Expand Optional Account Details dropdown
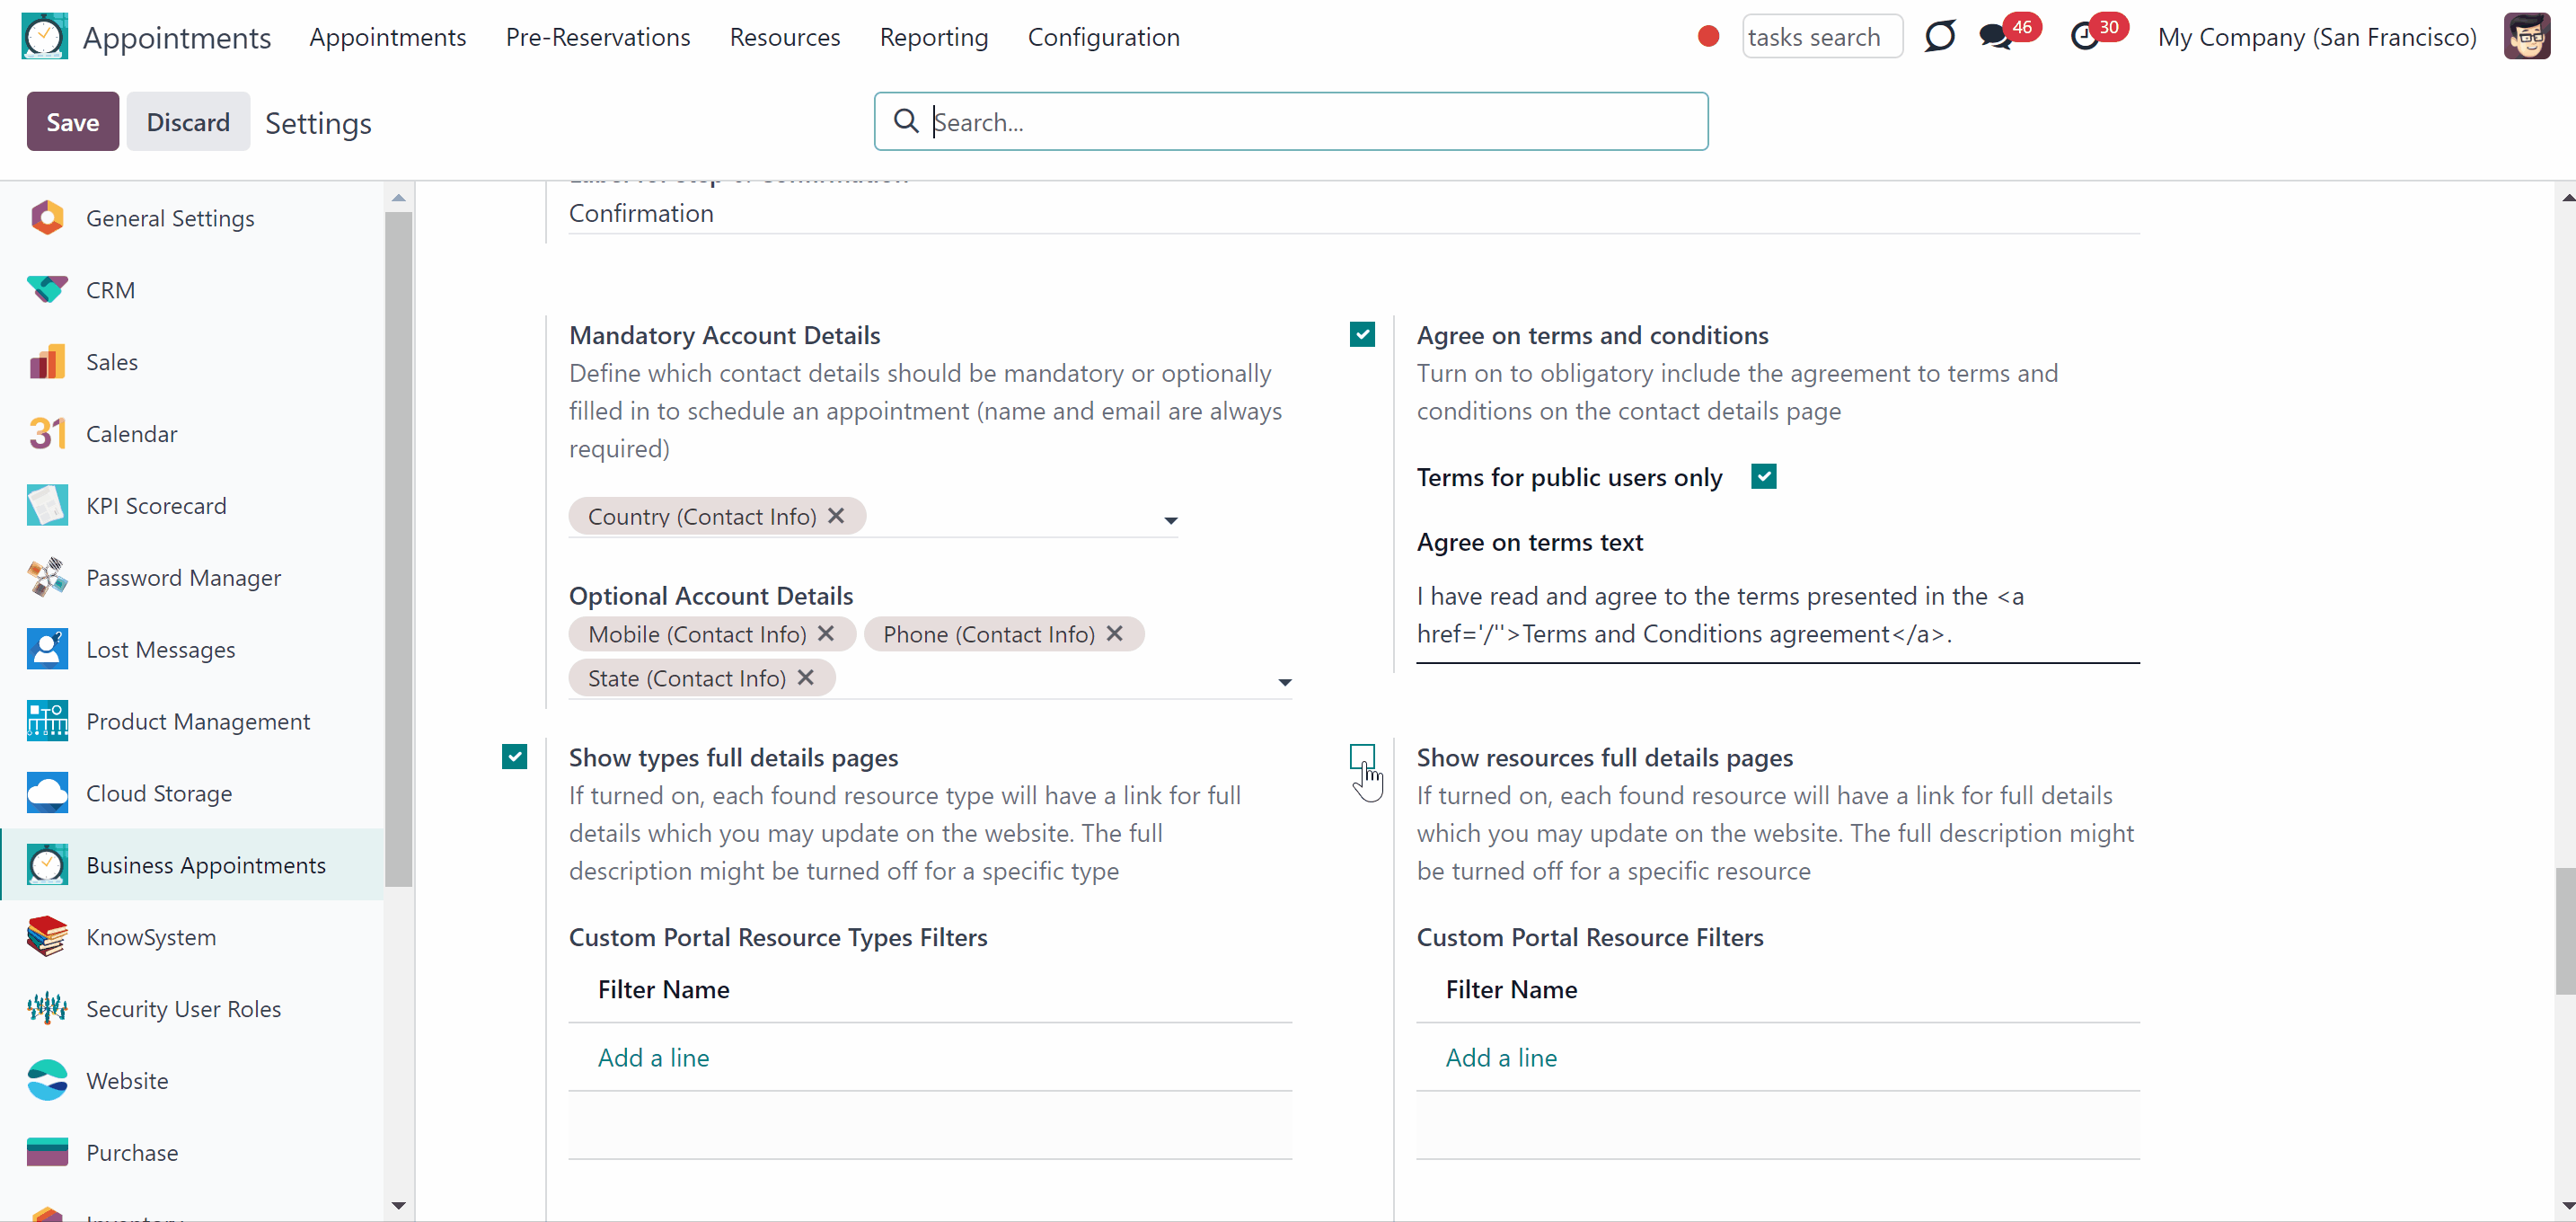This screenshot has width=2576, height=1222. coord(1284,682)
